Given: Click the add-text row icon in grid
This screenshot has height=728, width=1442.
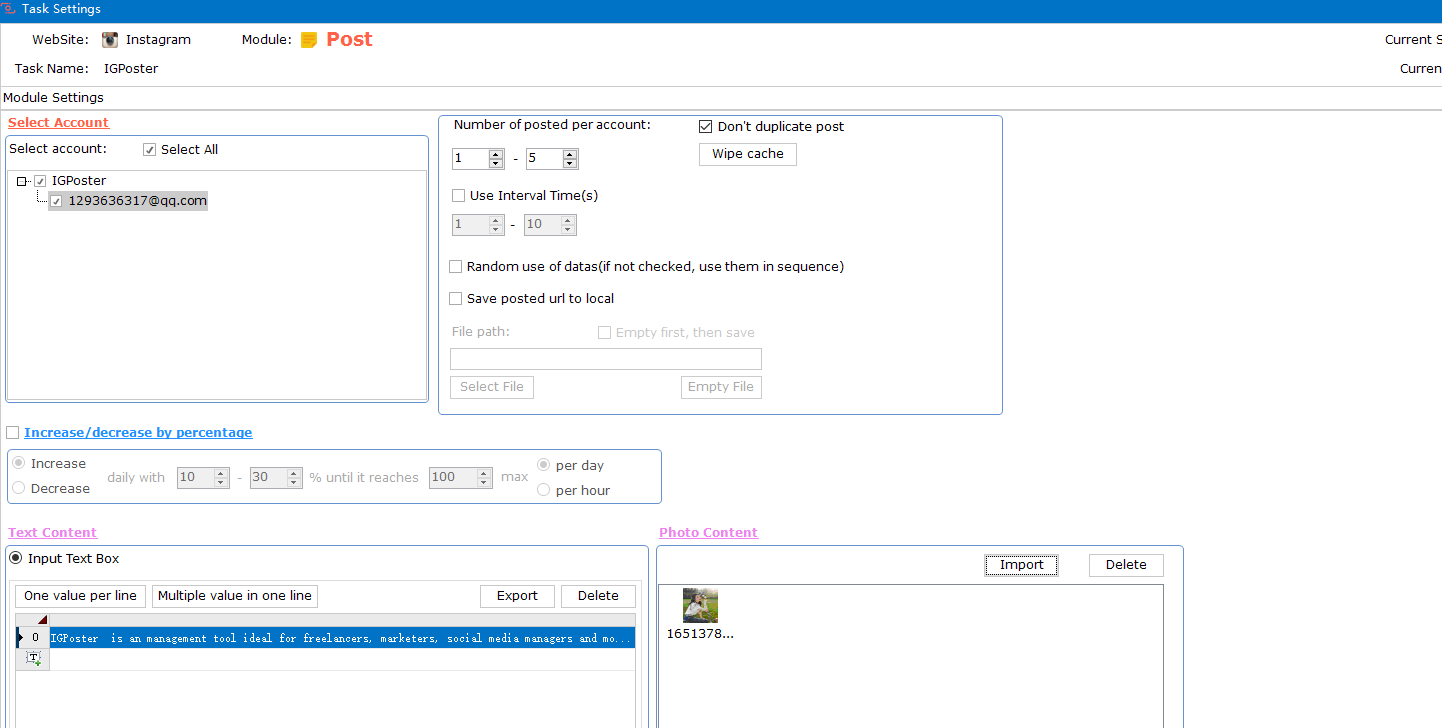Looking at the screenshot, I should 33,658.
